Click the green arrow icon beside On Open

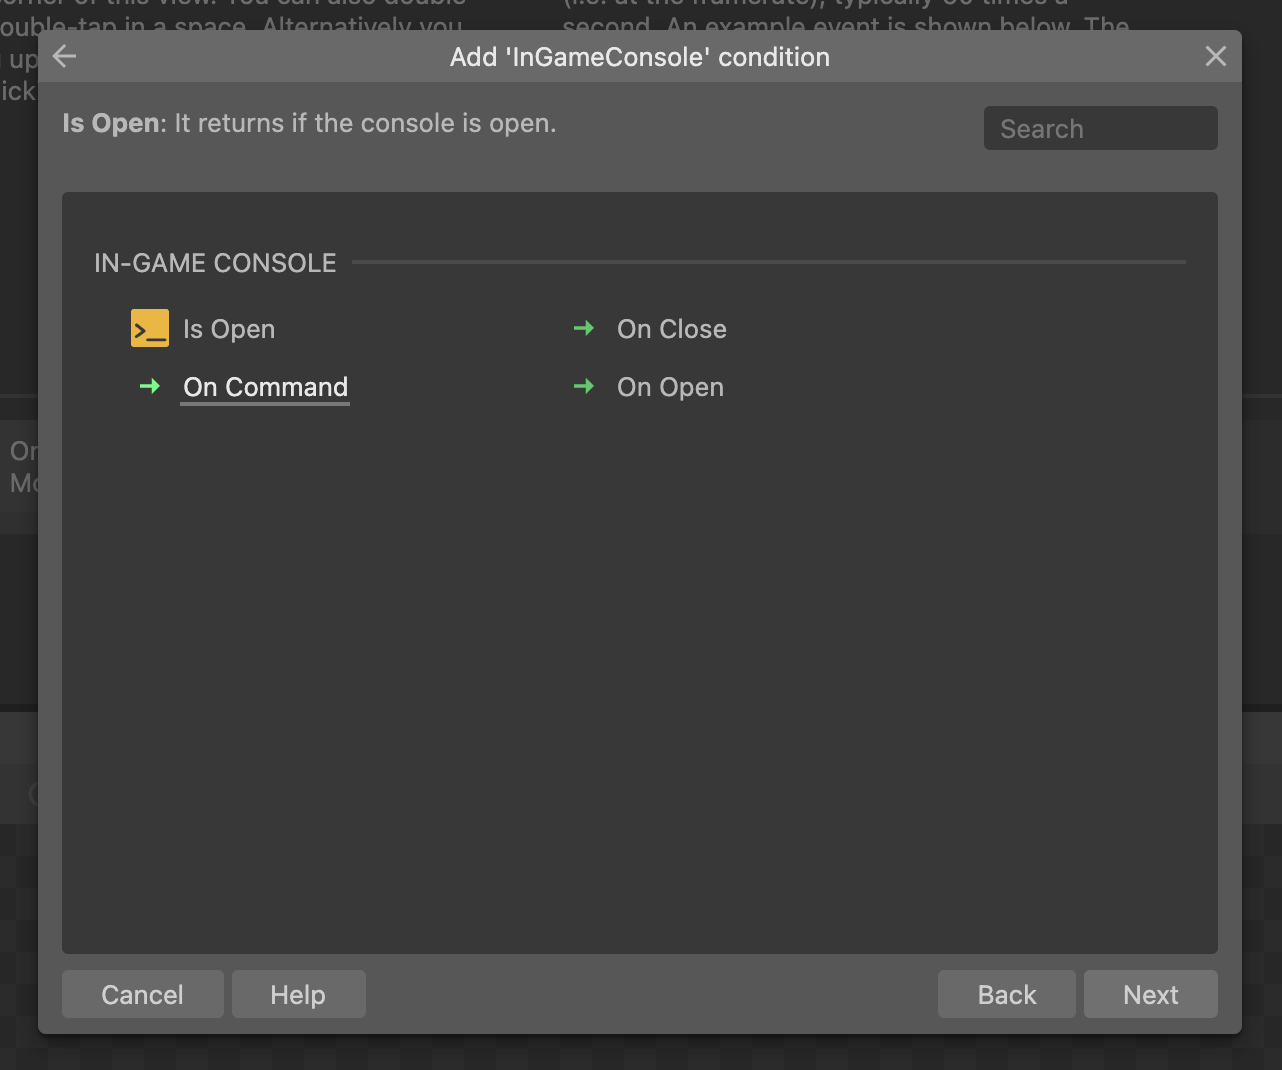(584, 386)
